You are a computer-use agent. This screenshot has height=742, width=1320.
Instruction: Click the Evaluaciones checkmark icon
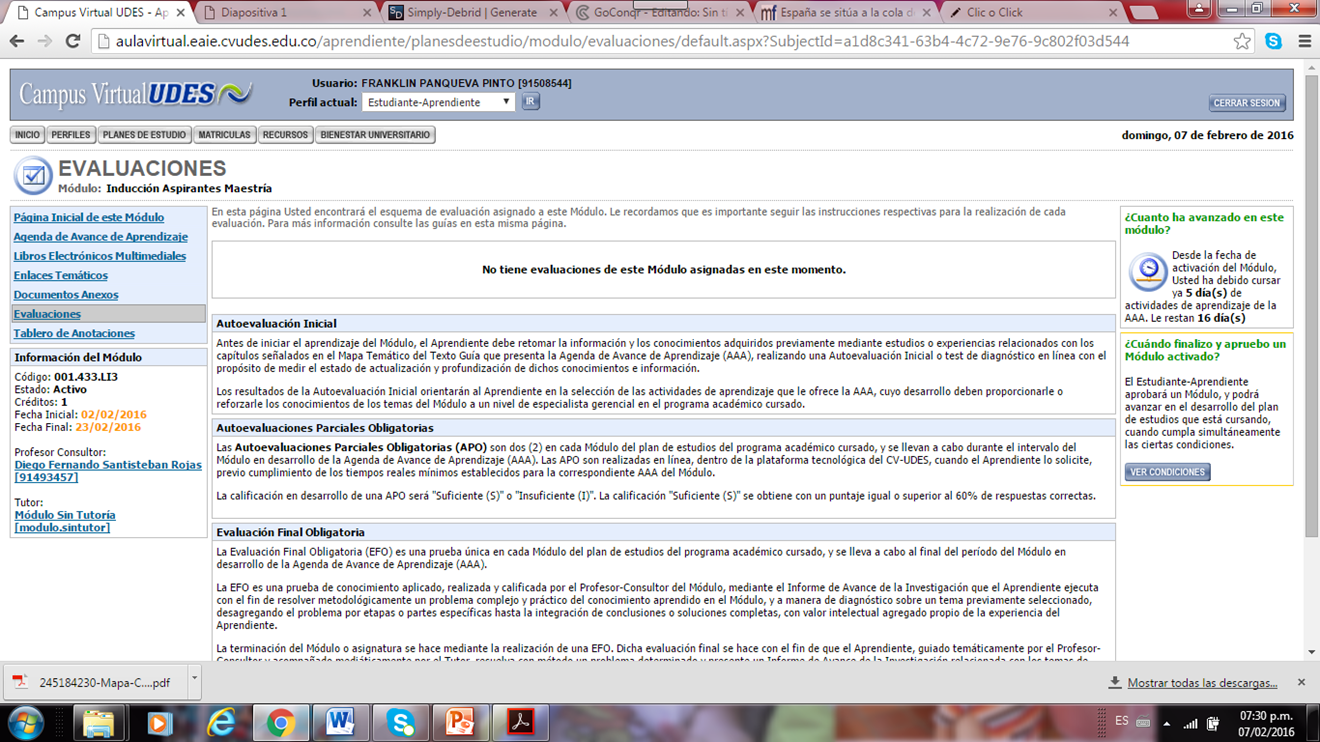coord(33,176)
